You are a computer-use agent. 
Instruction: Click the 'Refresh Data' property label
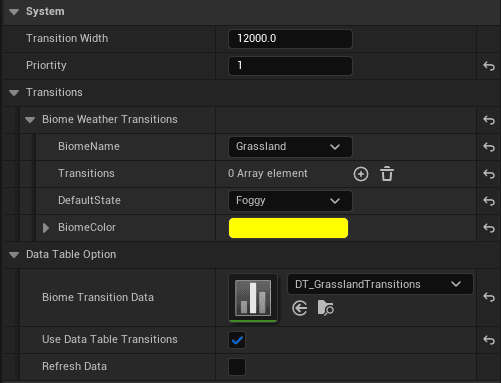point(74,367)
